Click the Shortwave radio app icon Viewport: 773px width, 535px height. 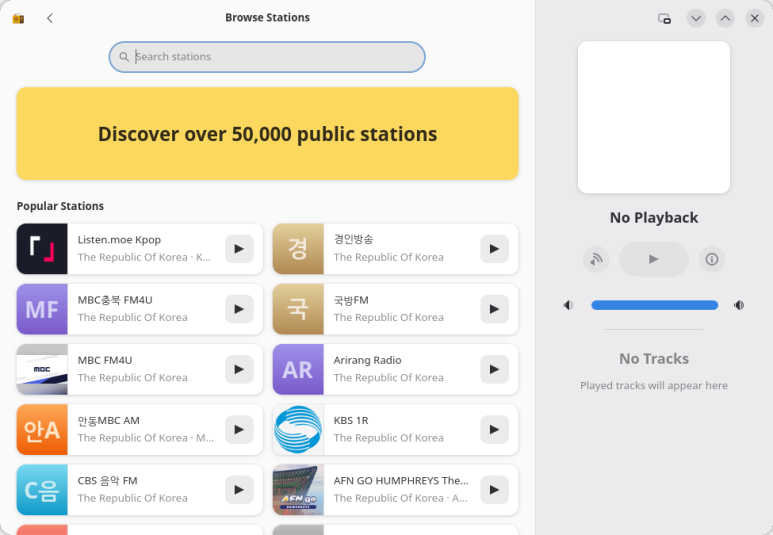point(18,19)
